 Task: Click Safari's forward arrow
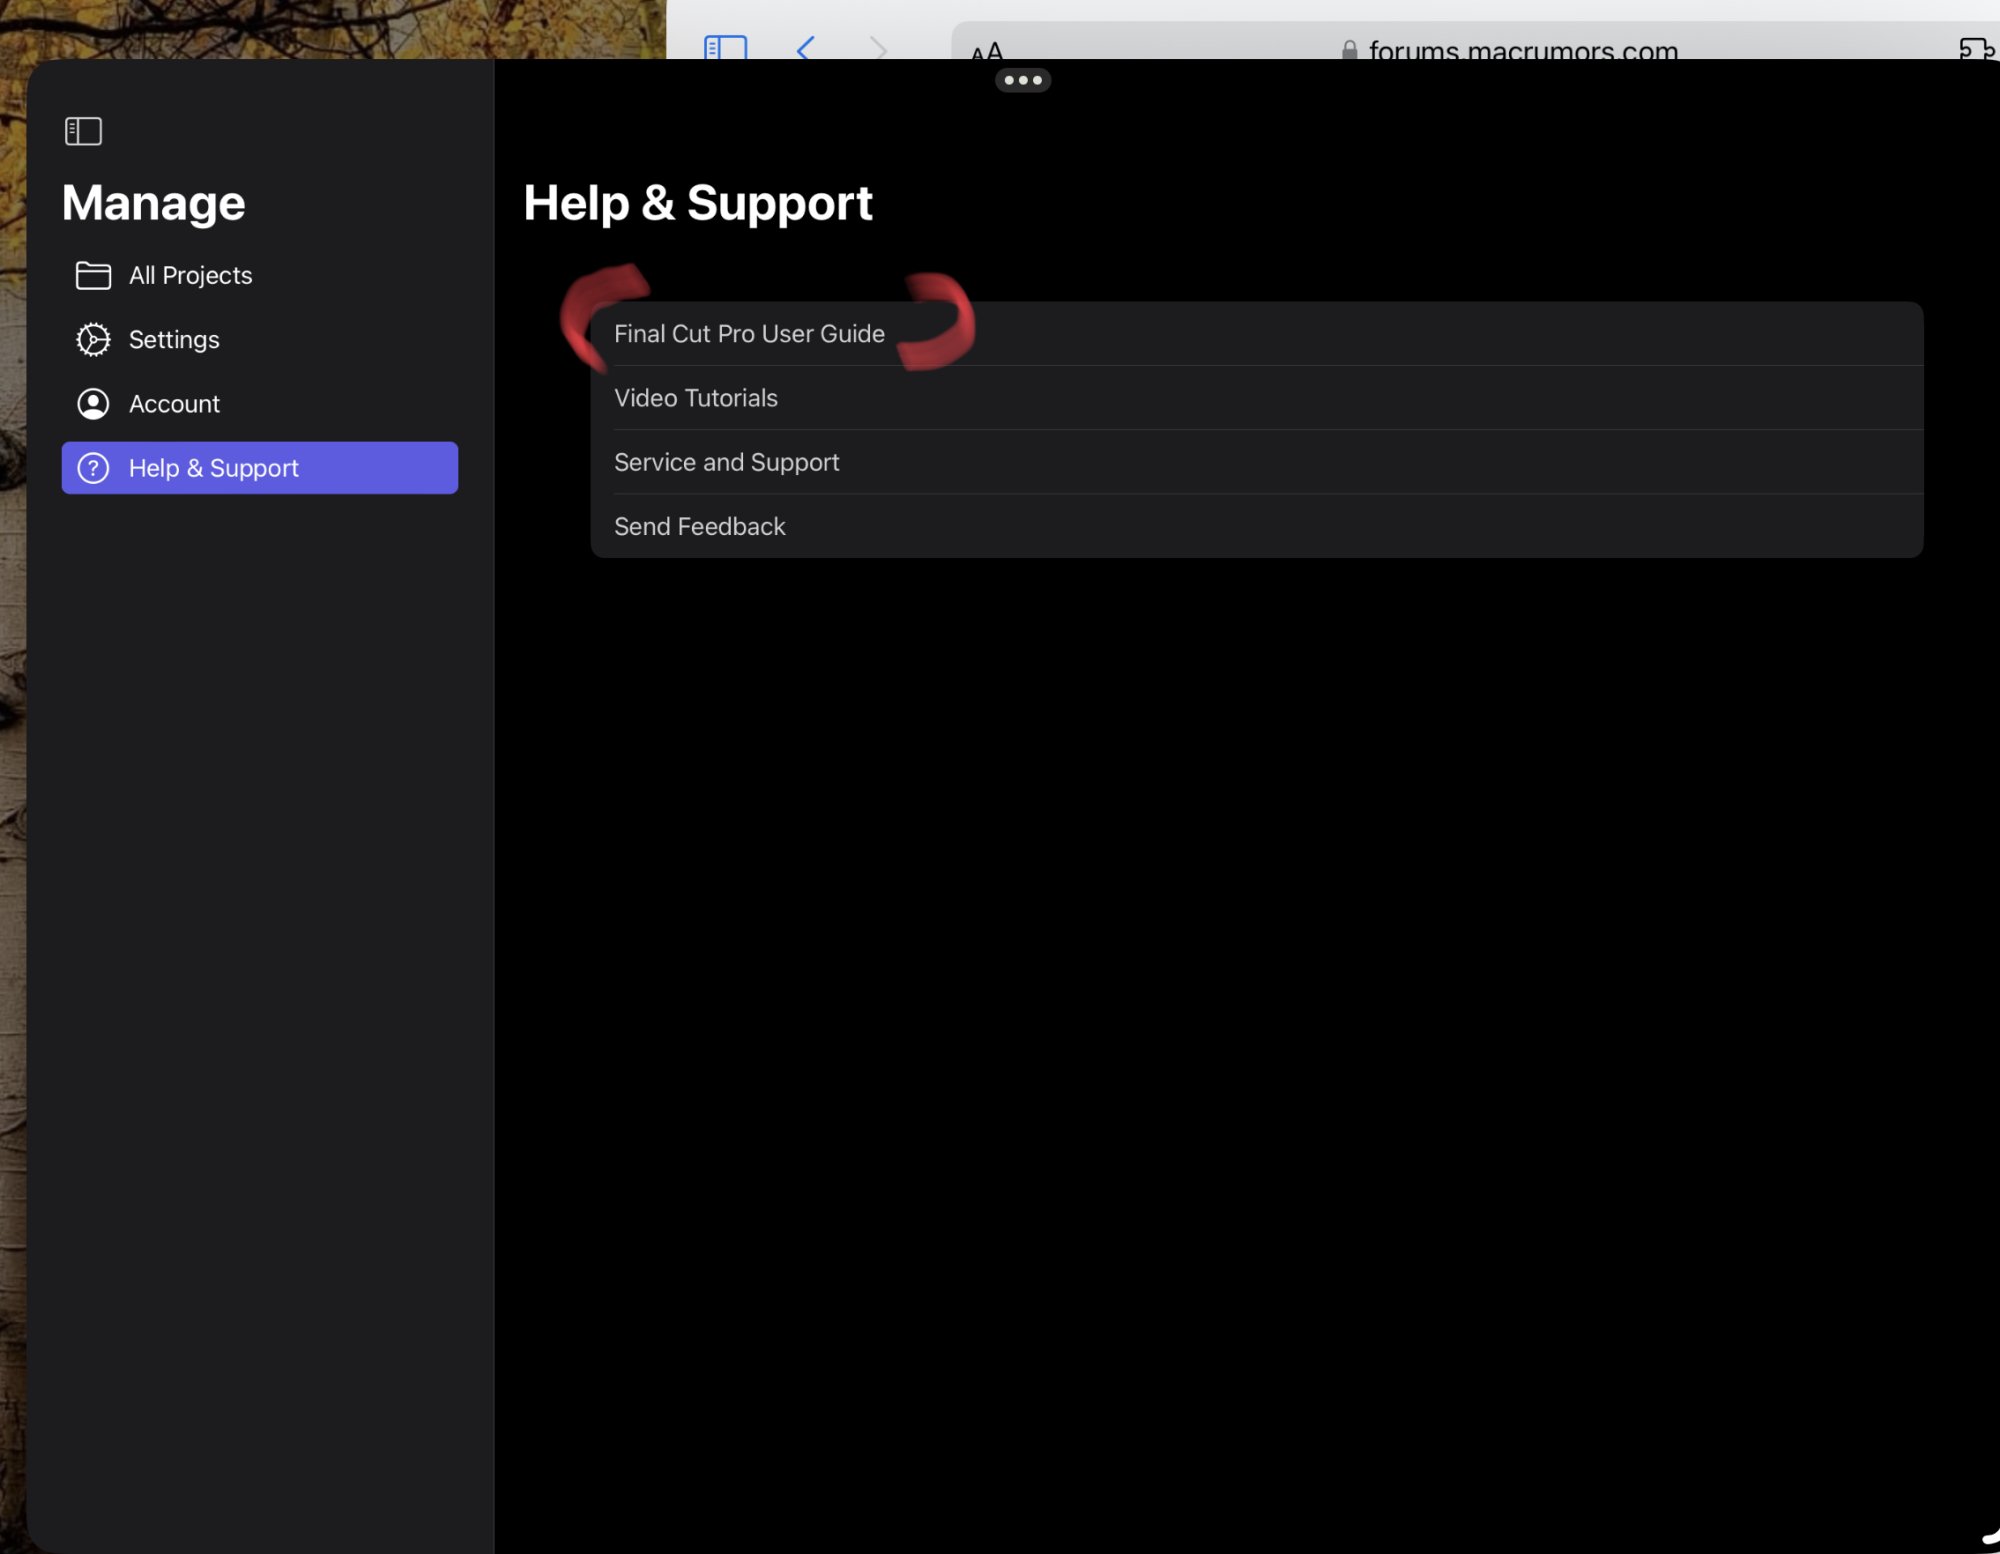pyautogui.click(x=878, y=47)
